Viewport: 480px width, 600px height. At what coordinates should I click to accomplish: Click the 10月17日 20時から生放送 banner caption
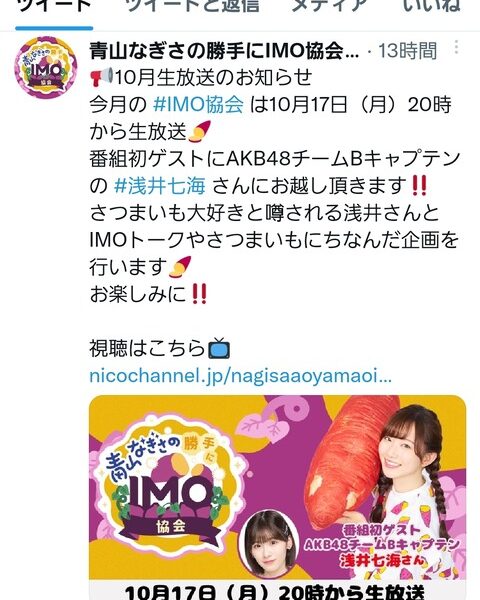tap(276, 592)
